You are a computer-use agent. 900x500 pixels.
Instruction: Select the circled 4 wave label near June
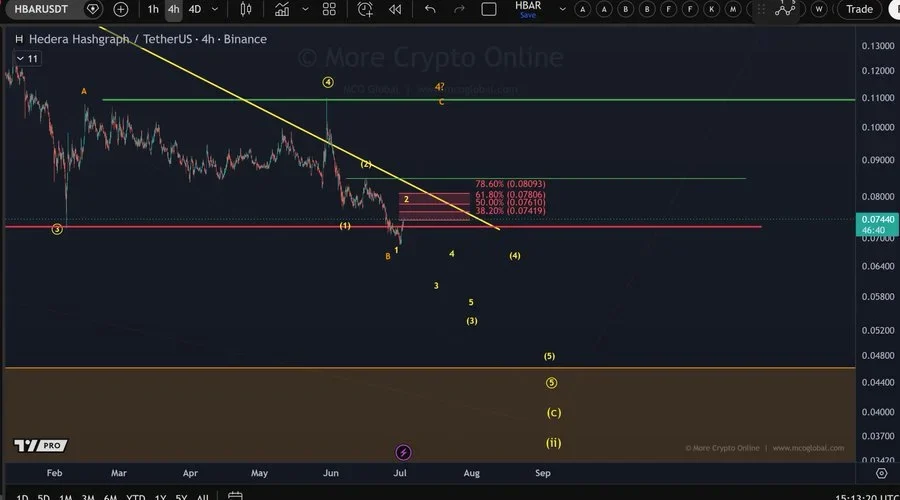pyautogui.click(x=328, y=82)
